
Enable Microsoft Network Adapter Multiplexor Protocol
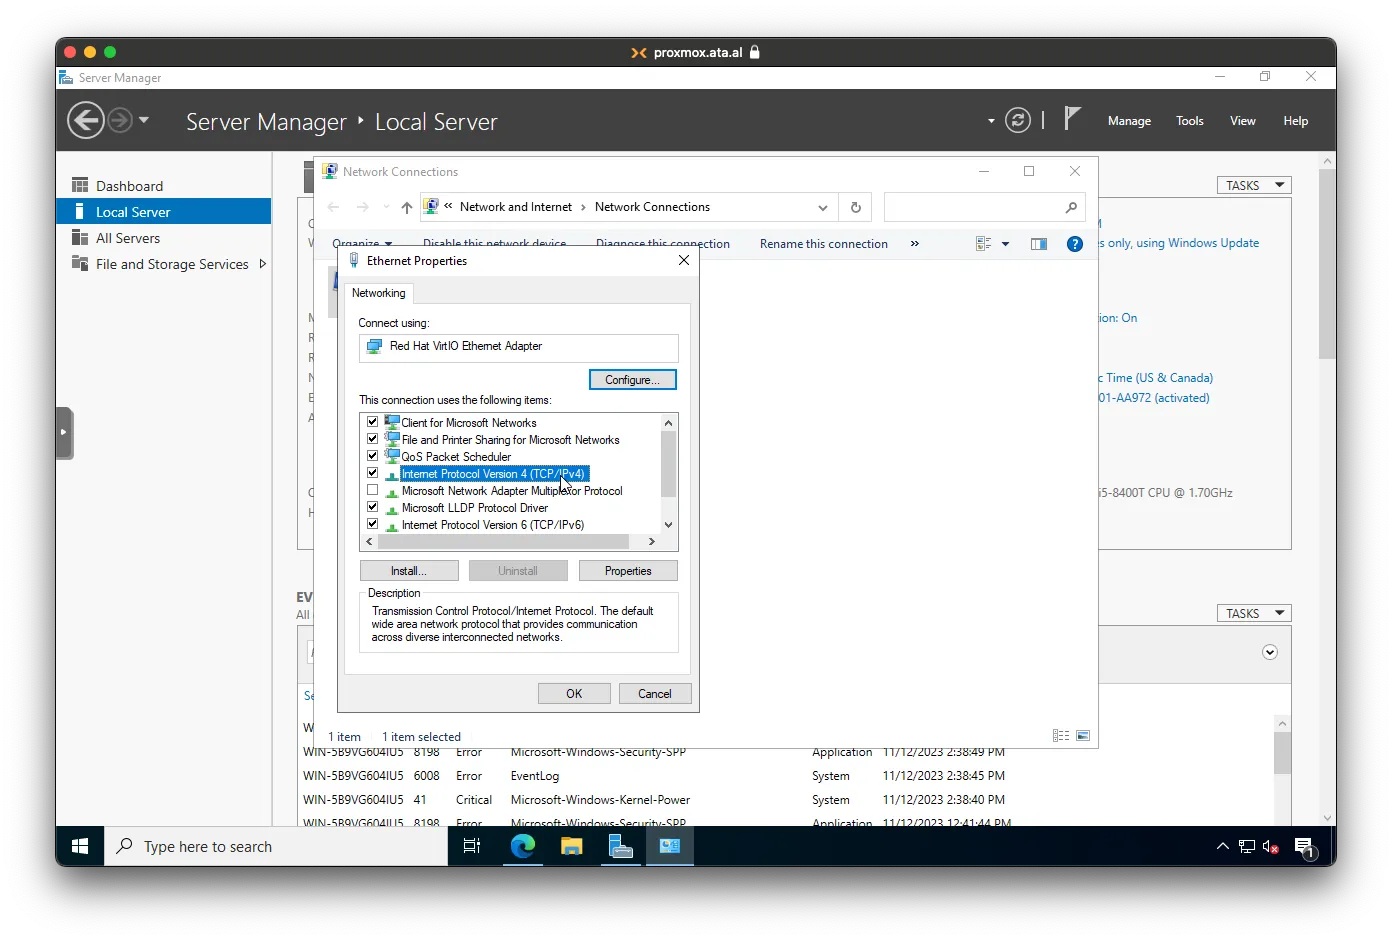(x=373, y=490)
